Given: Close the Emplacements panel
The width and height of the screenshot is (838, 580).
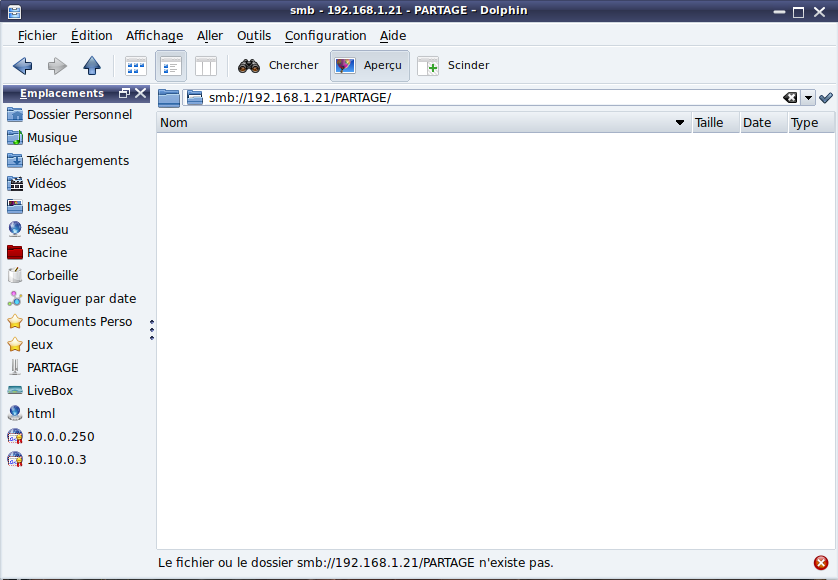Looking at the screenshot, I should (x=141, y=93).
